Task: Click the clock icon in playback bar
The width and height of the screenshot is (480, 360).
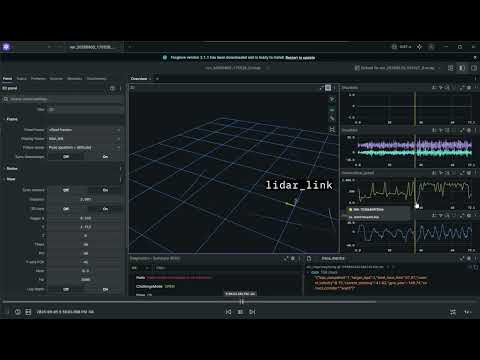Action: (18, 312)
